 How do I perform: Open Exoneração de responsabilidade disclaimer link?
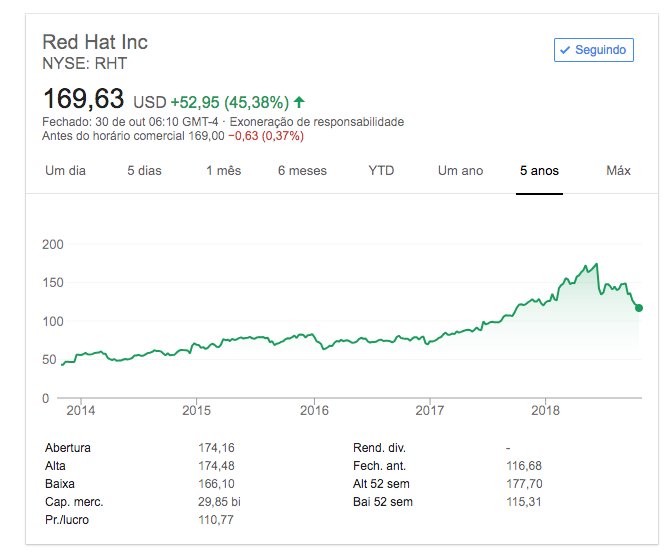pos(317,122)
